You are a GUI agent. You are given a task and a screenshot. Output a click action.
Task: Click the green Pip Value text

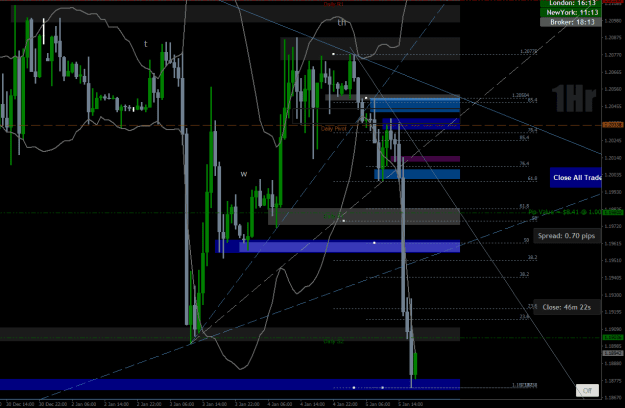coord(564,212)
